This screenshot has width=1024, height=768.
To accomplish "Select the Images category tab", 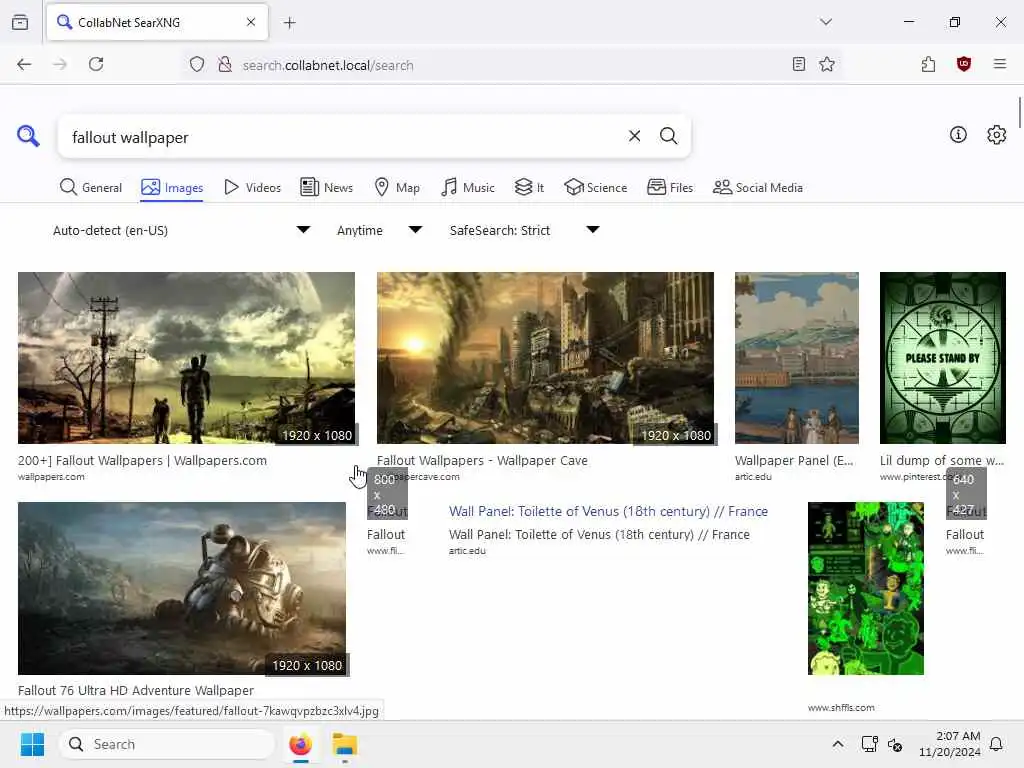I will pos(172,187).
